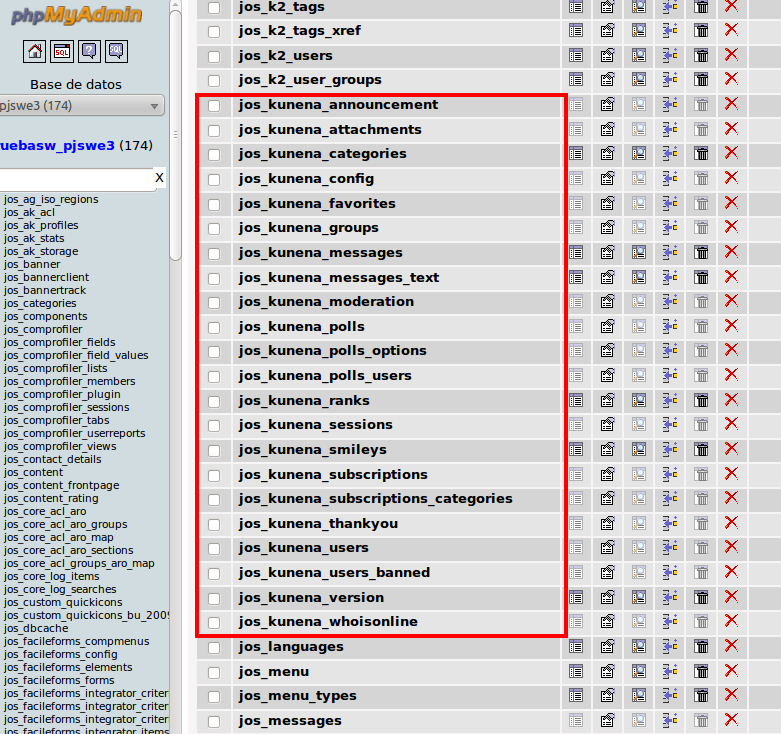Empty the jos_kunena_version table
The height and width of the screenshot is (734, 781).
pos(701,598)
